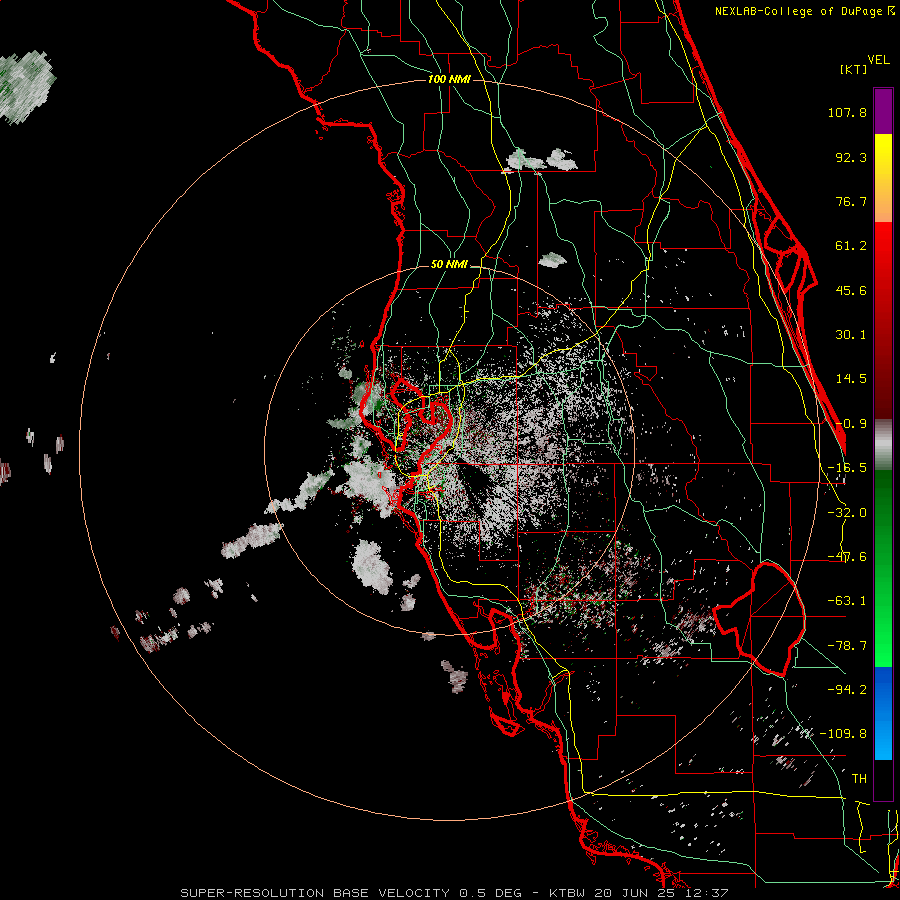Select the 92.3 velocity scale value
Viewport: 900px width, 900px height.
851,157
